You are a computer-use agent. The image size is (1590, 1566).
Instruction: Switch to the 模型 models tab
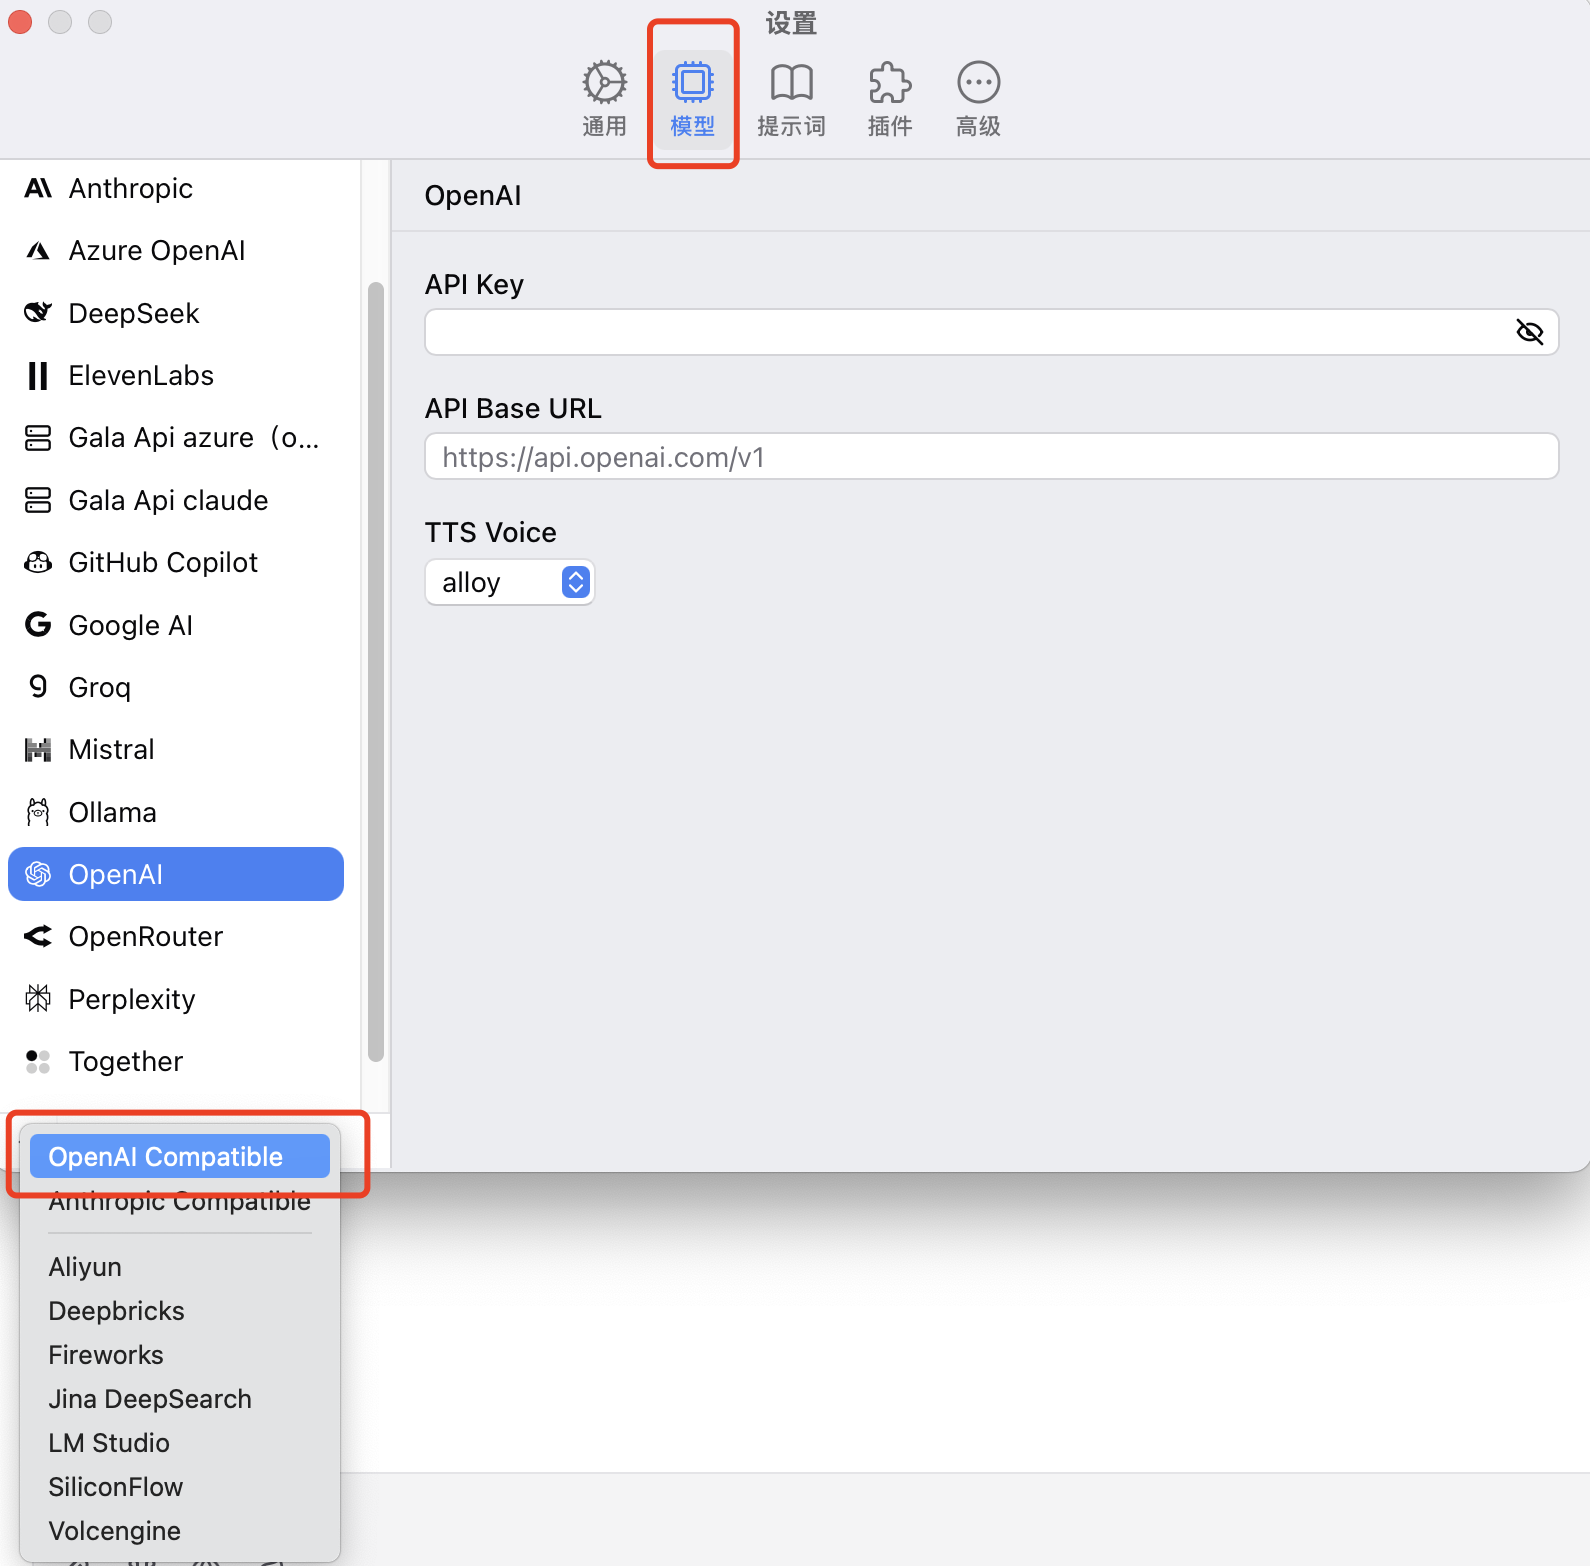(x=692, y=98)
